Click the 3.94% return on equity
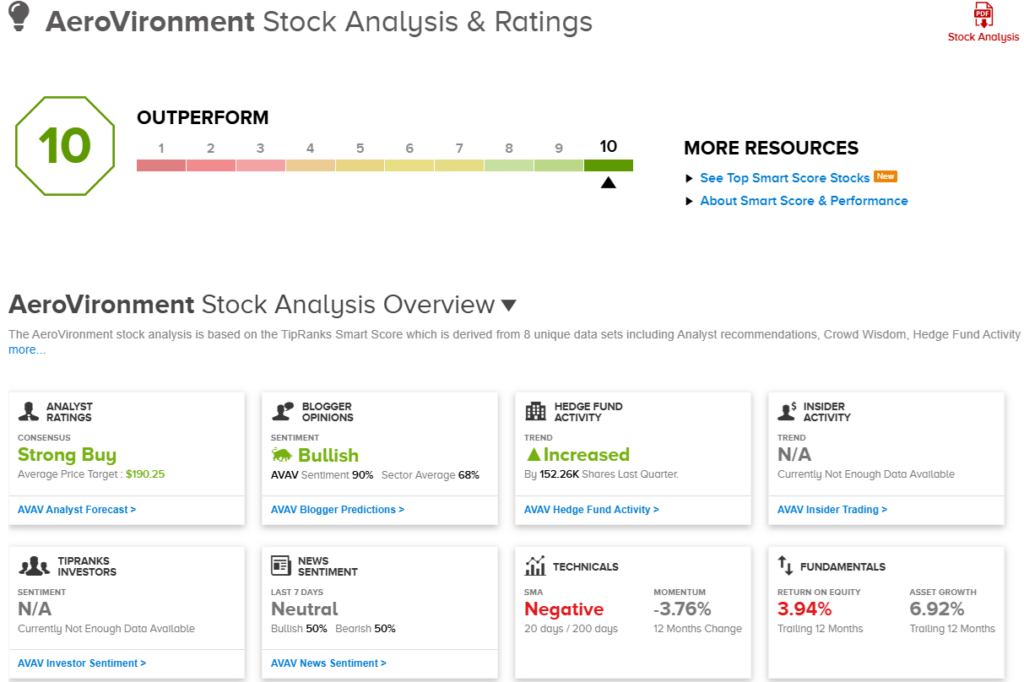The height and width of the screenshot is (682, 1024). pos(805,609)
